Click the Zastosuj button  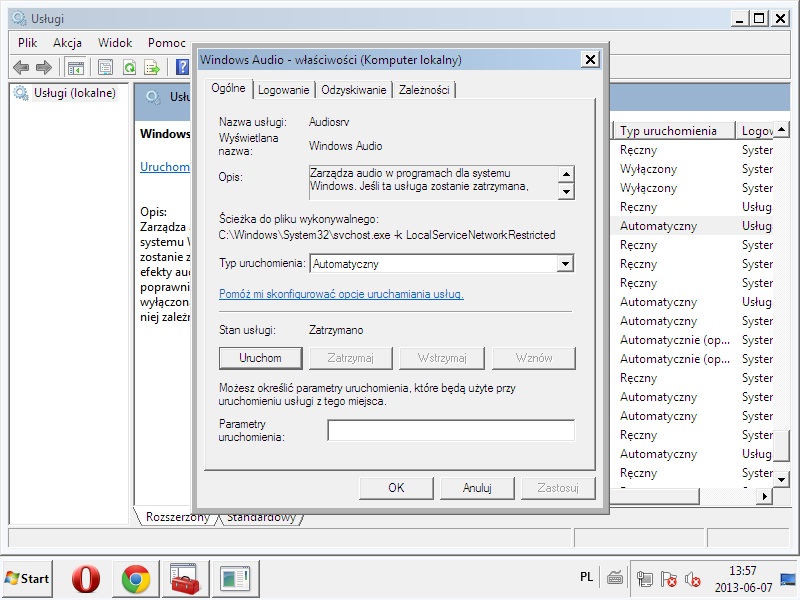coord(558,488)
